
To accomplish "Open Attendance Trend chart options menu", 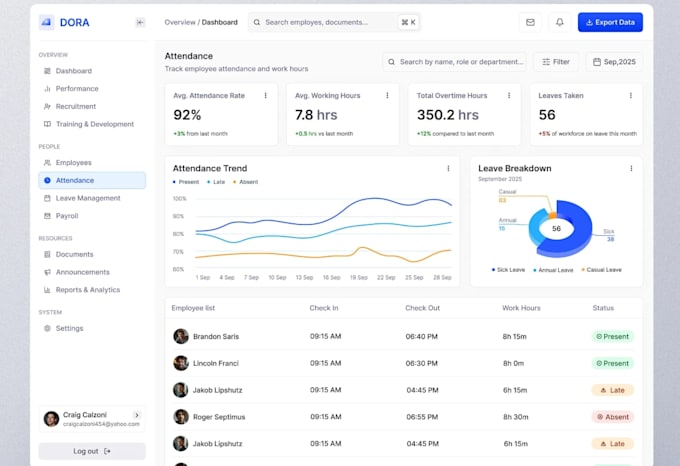I will click(448, 168).
